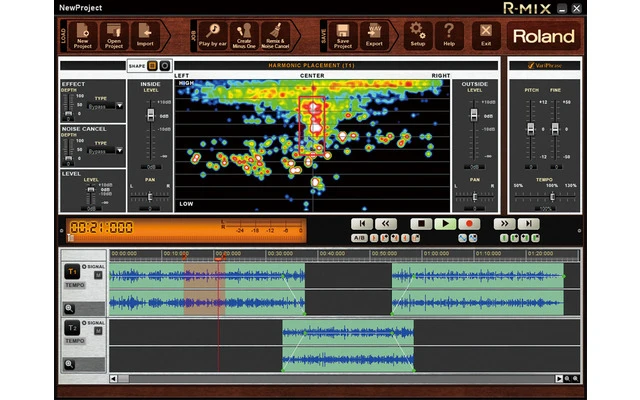Screen dimensions: 640x400
Task: Click the timeline scrollbar left arrow
Action: click(113, 379)
